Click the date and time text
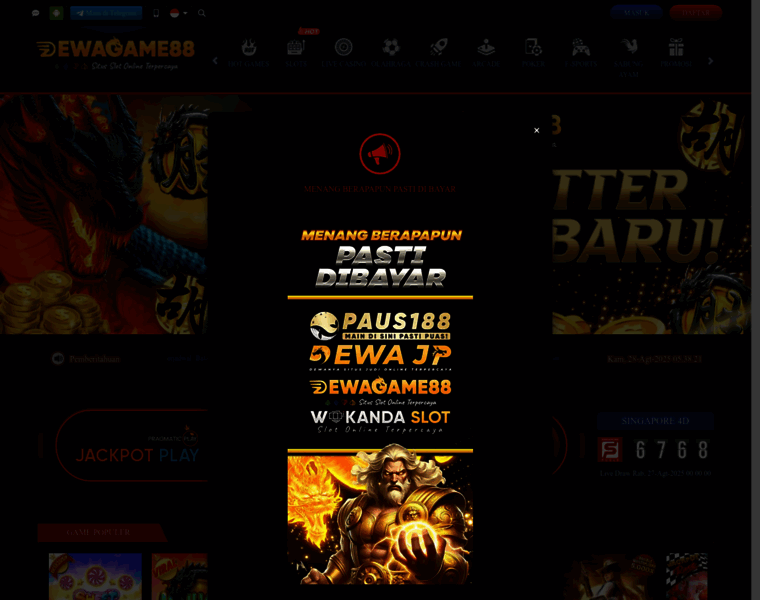Image resolution: width=760 pixels, height=600 pixels. pyautogui.click(x=654, y=359)
